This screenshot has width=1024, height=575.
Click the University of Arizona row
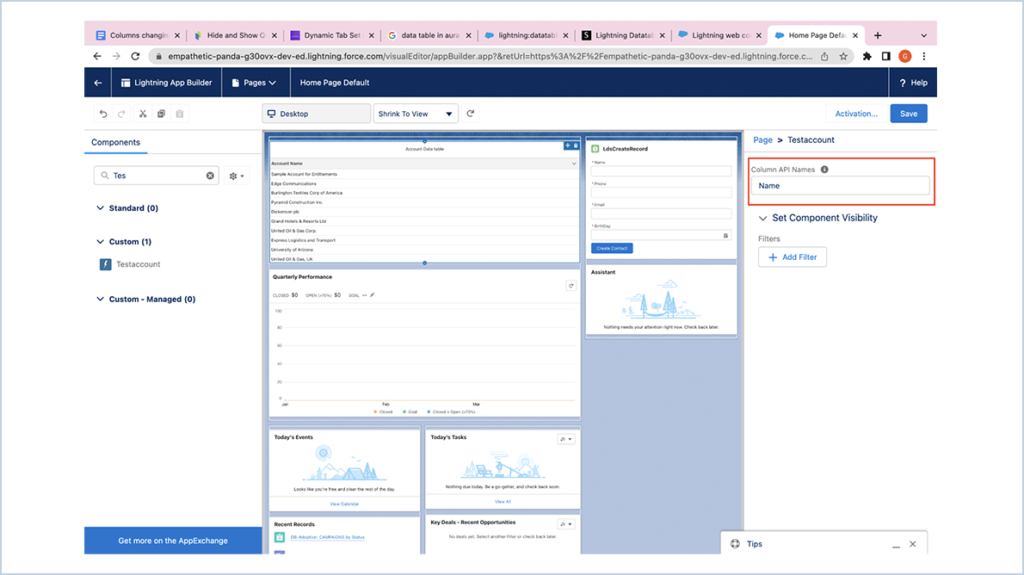[424, 250]
